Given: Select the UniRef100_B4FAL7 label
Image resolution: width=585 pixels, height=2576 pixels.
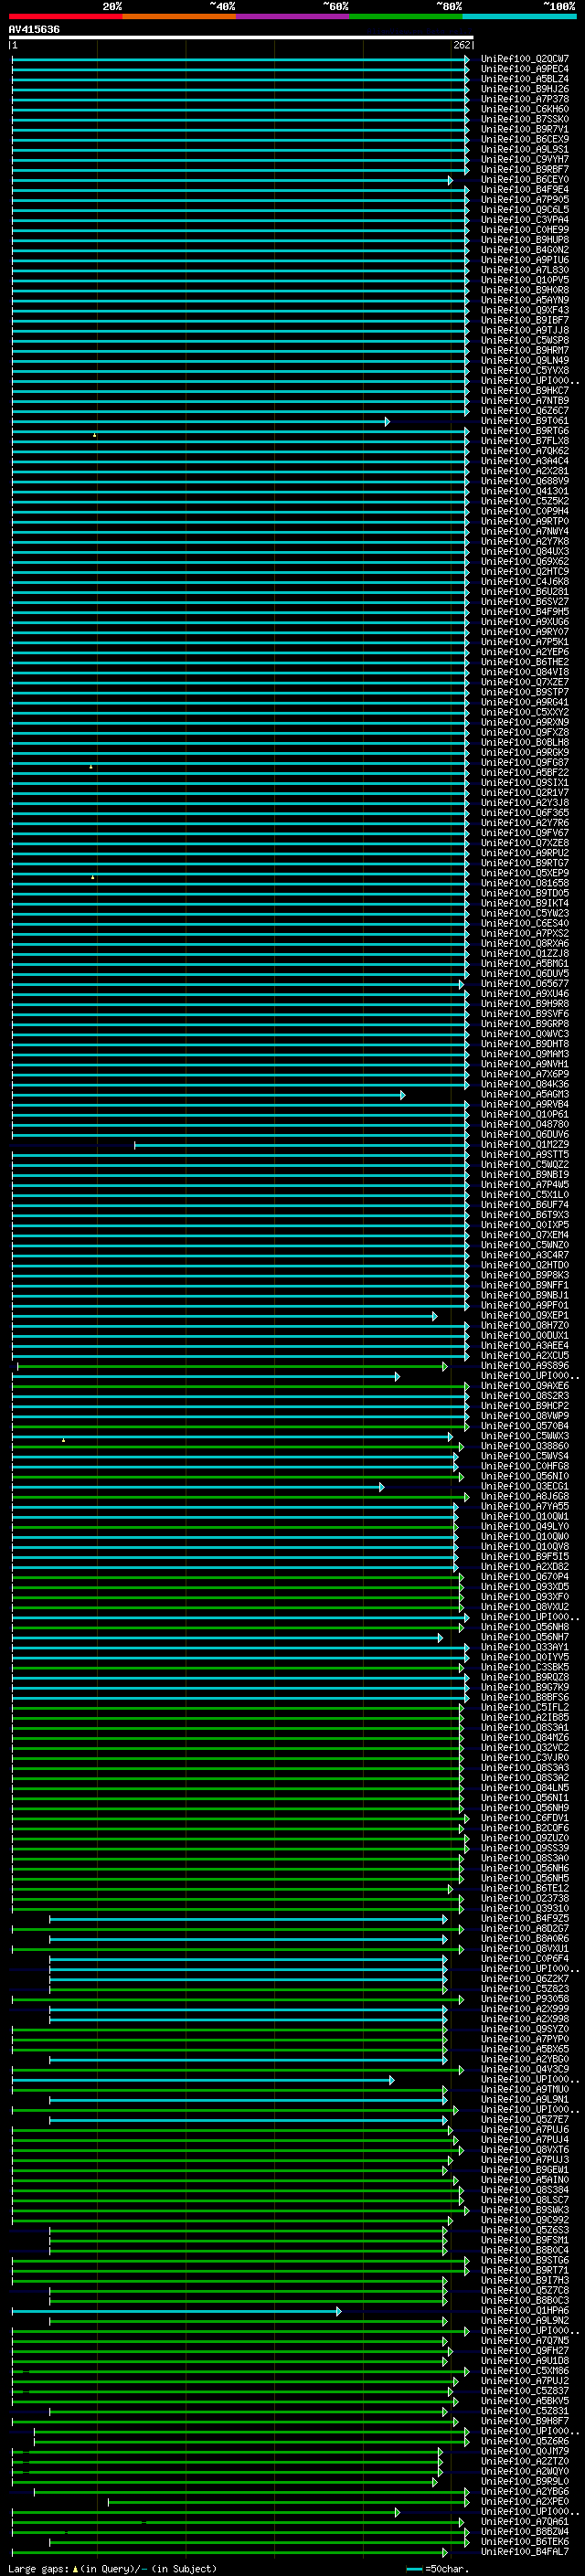Looking at the screenshot, I should (x=525, y=2552).
